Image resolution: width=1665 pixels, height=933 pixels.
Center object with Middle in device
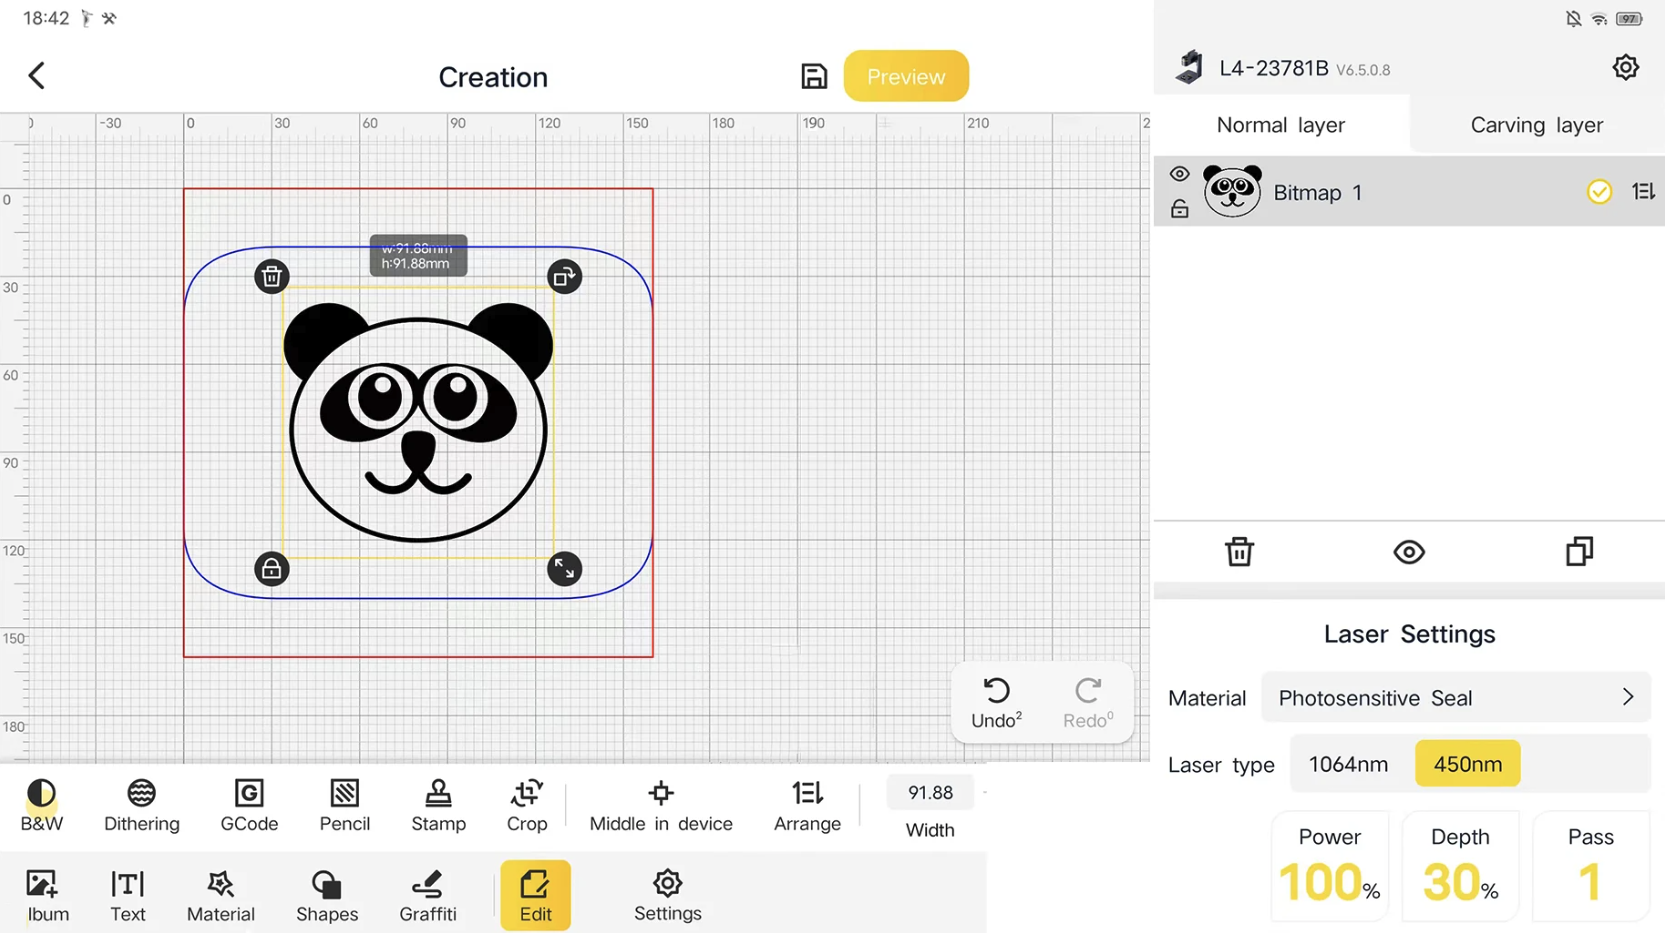661,806
